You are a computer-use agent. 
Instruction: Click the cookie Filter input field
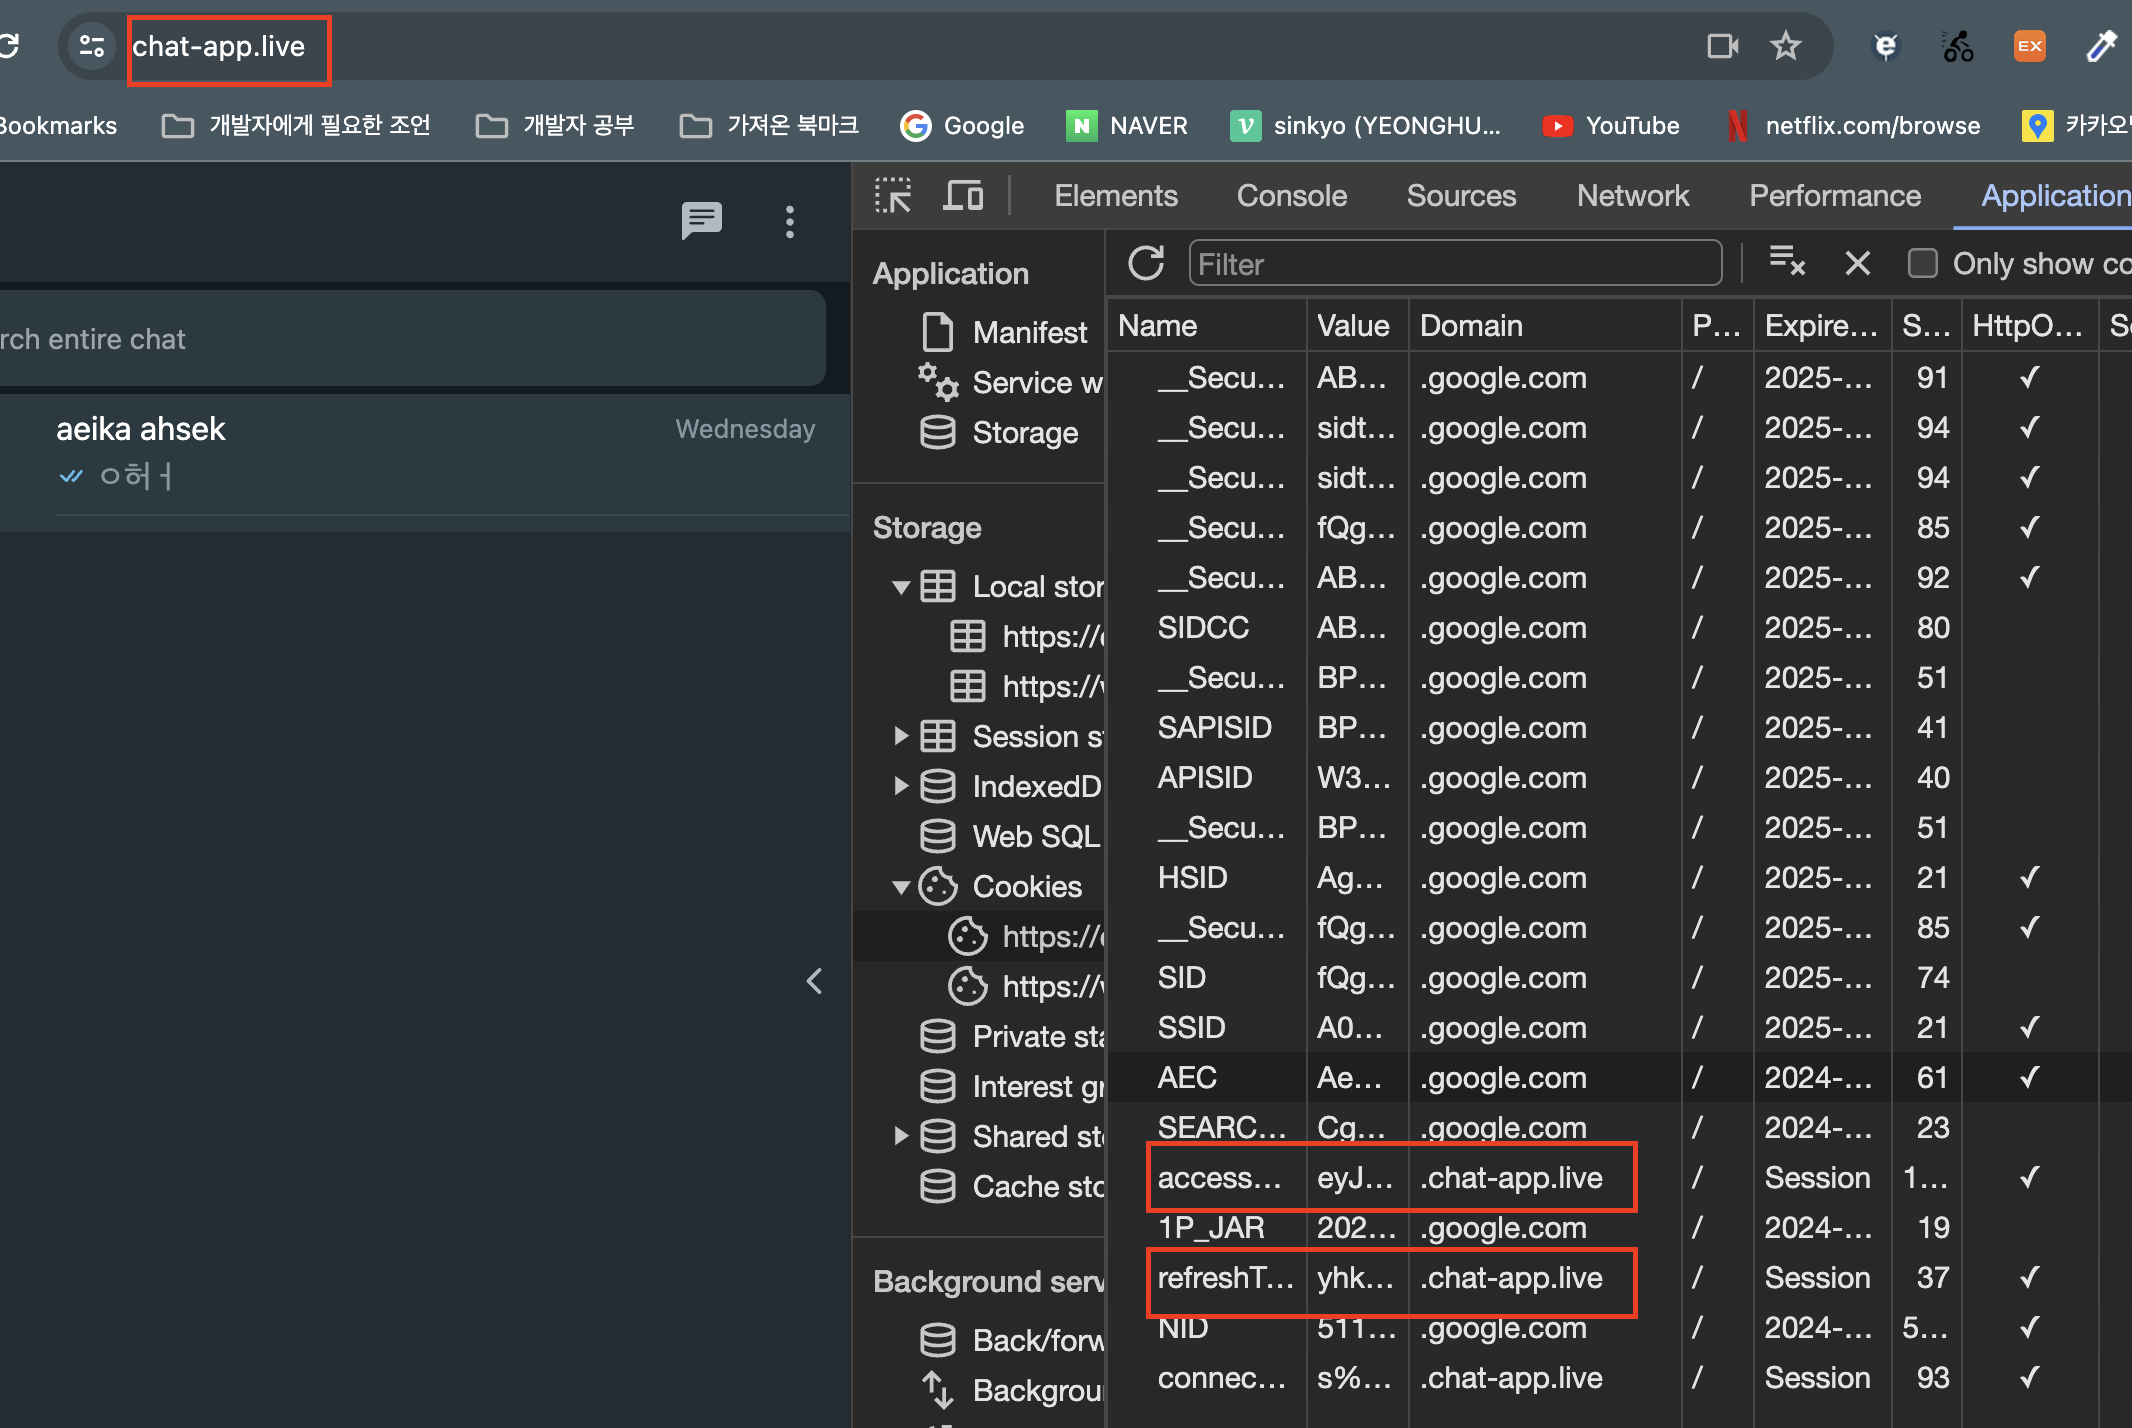coord(1455,264)
